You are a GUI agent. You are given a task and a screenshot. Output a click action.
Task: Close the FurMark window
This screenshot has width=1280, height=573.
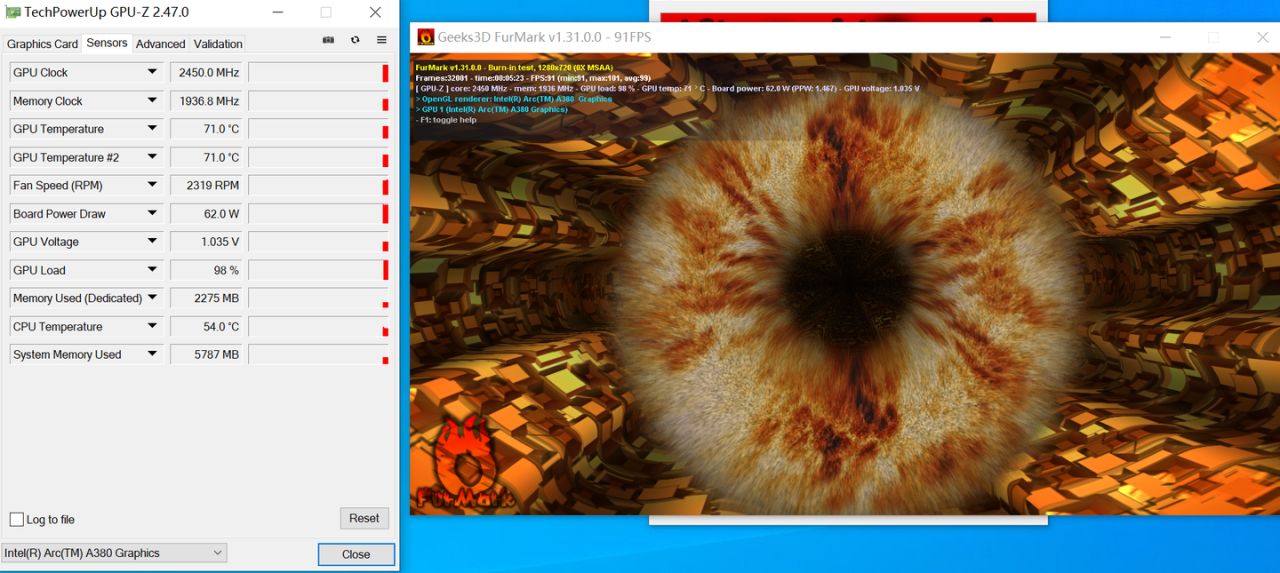[1262, 37]
